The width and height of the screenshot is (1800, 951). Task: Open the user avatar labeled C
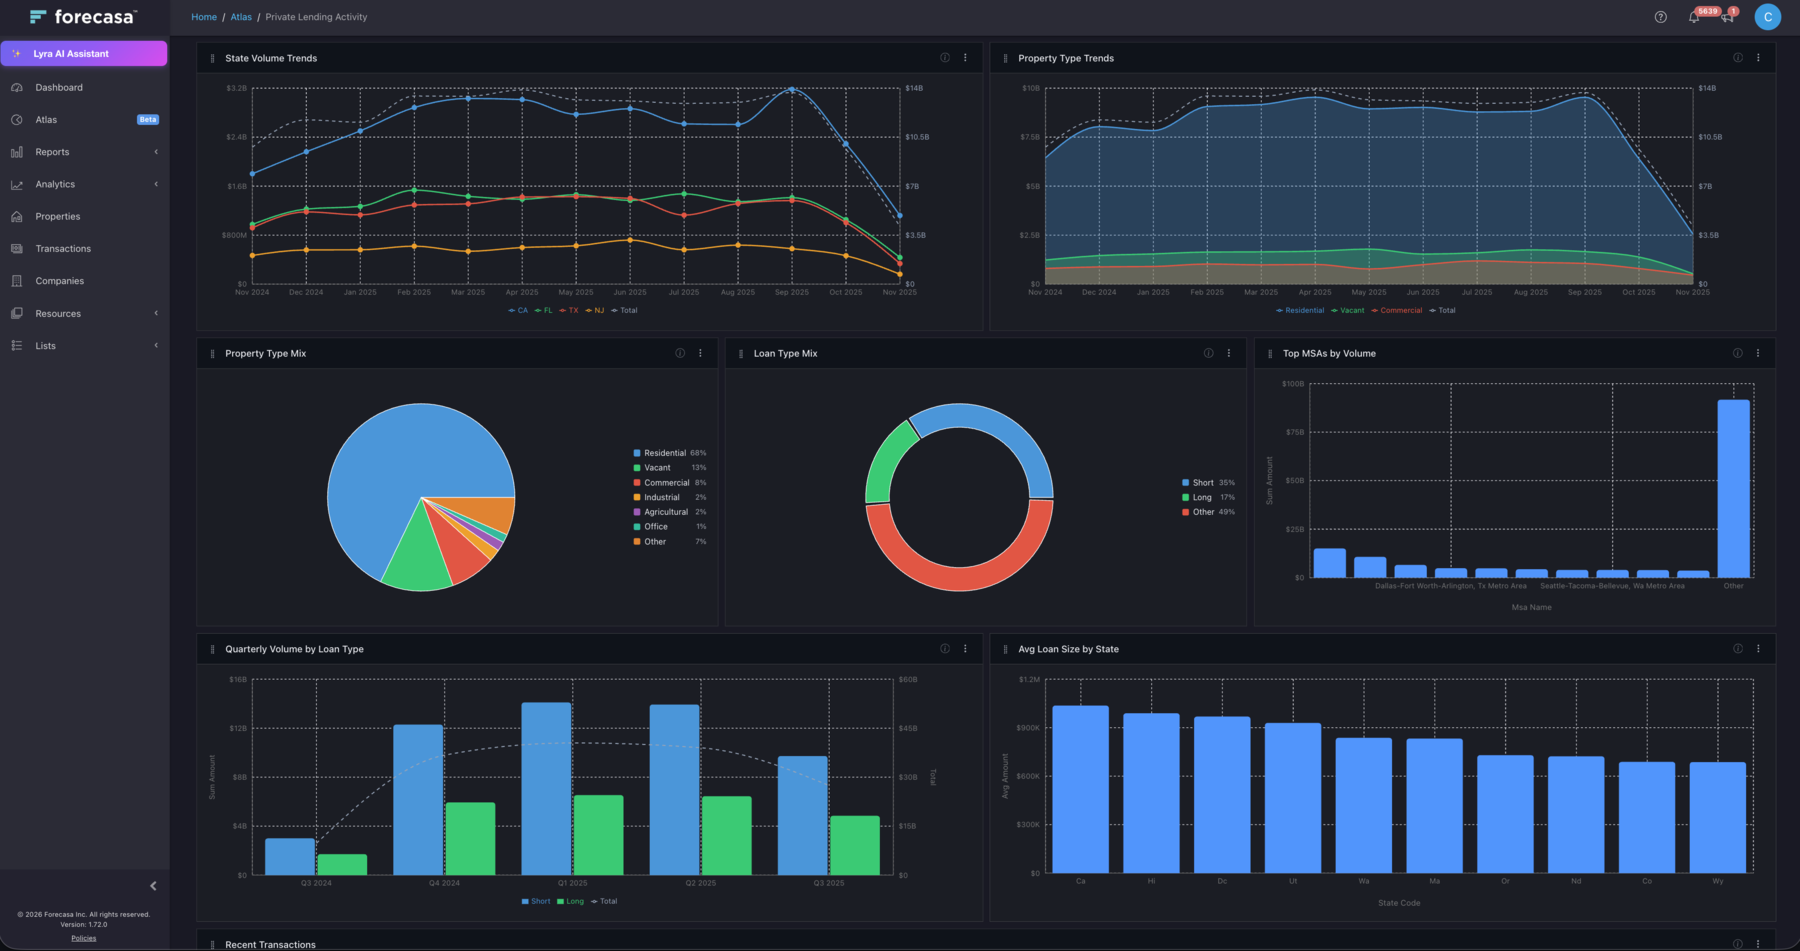tap(1767, 17)
